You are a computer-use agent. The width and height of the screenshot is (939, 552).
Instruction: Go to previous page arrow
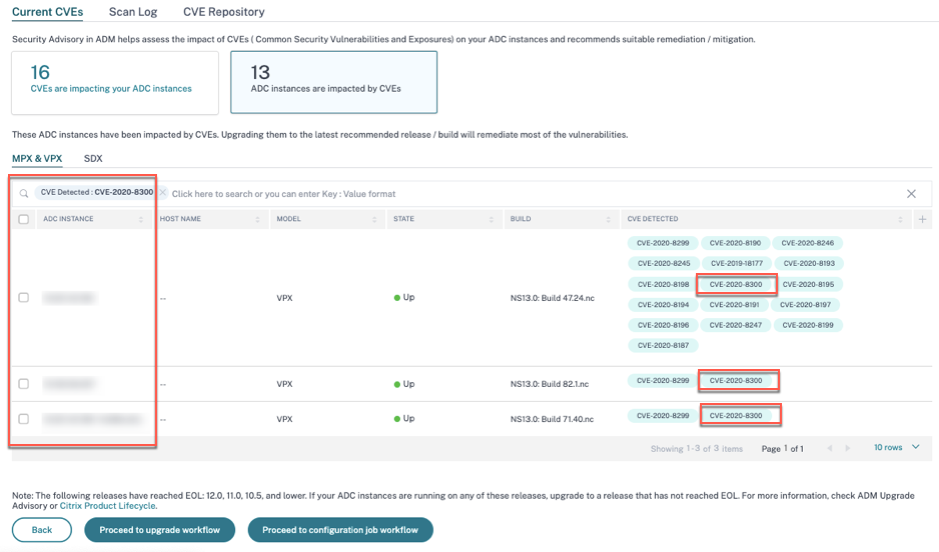(829, 448)
